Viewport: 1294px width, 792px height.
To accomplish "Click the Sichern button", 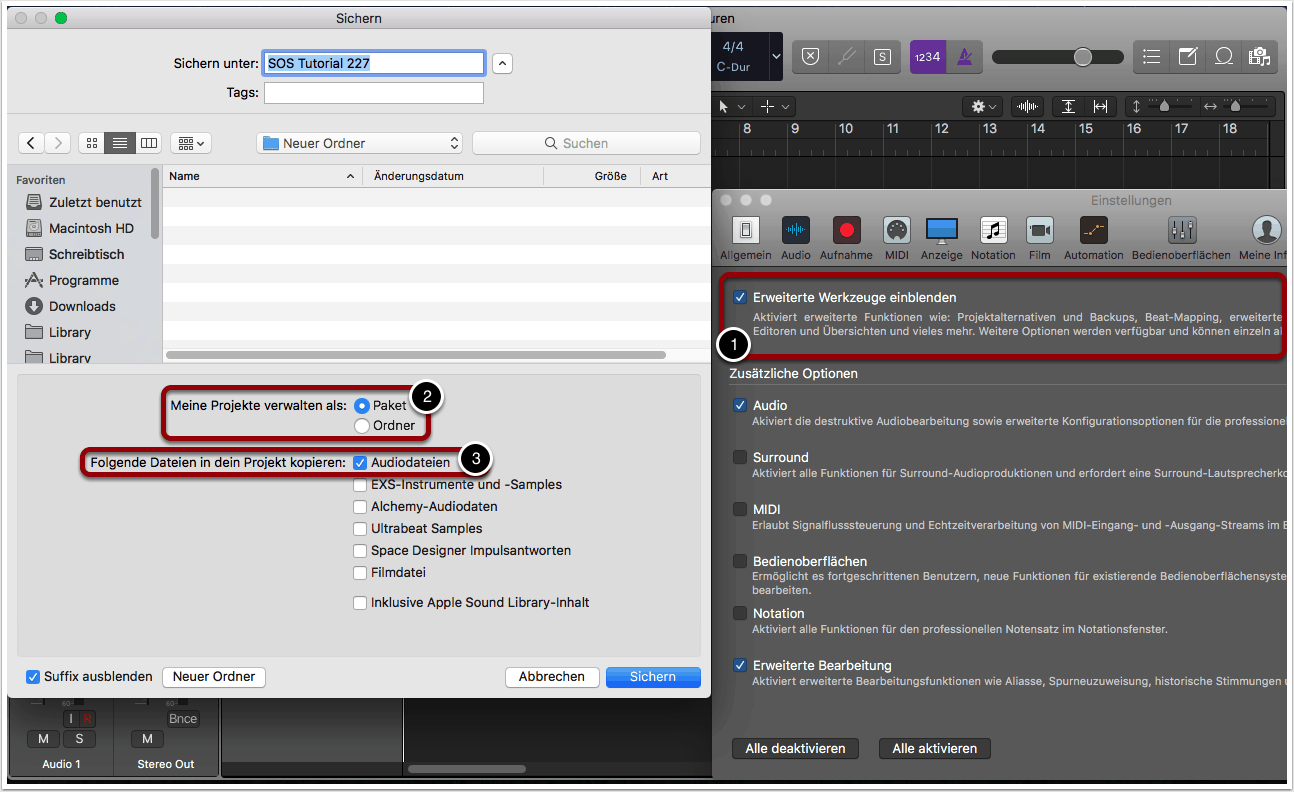I will click(x=652, y=677).
